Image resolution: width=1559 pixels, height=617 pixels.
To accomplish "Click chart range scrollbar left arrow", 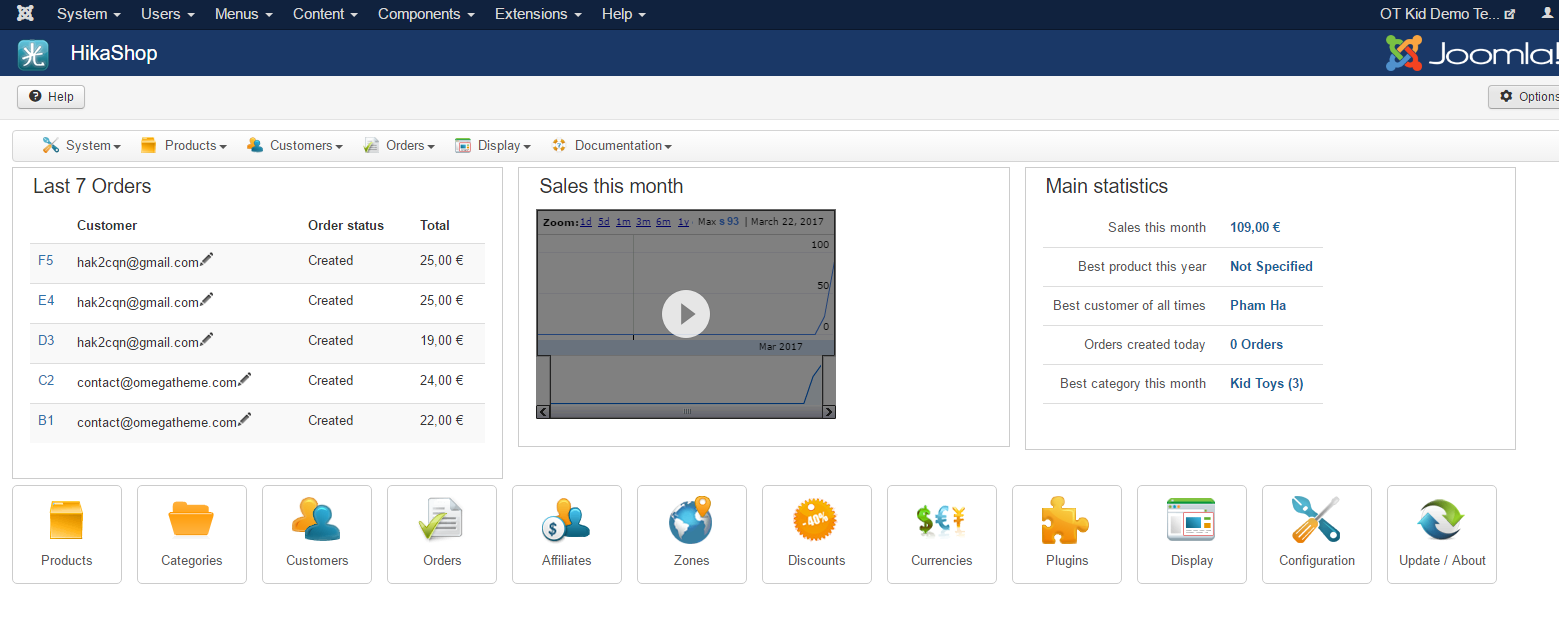I will click(x=543, y=411).
